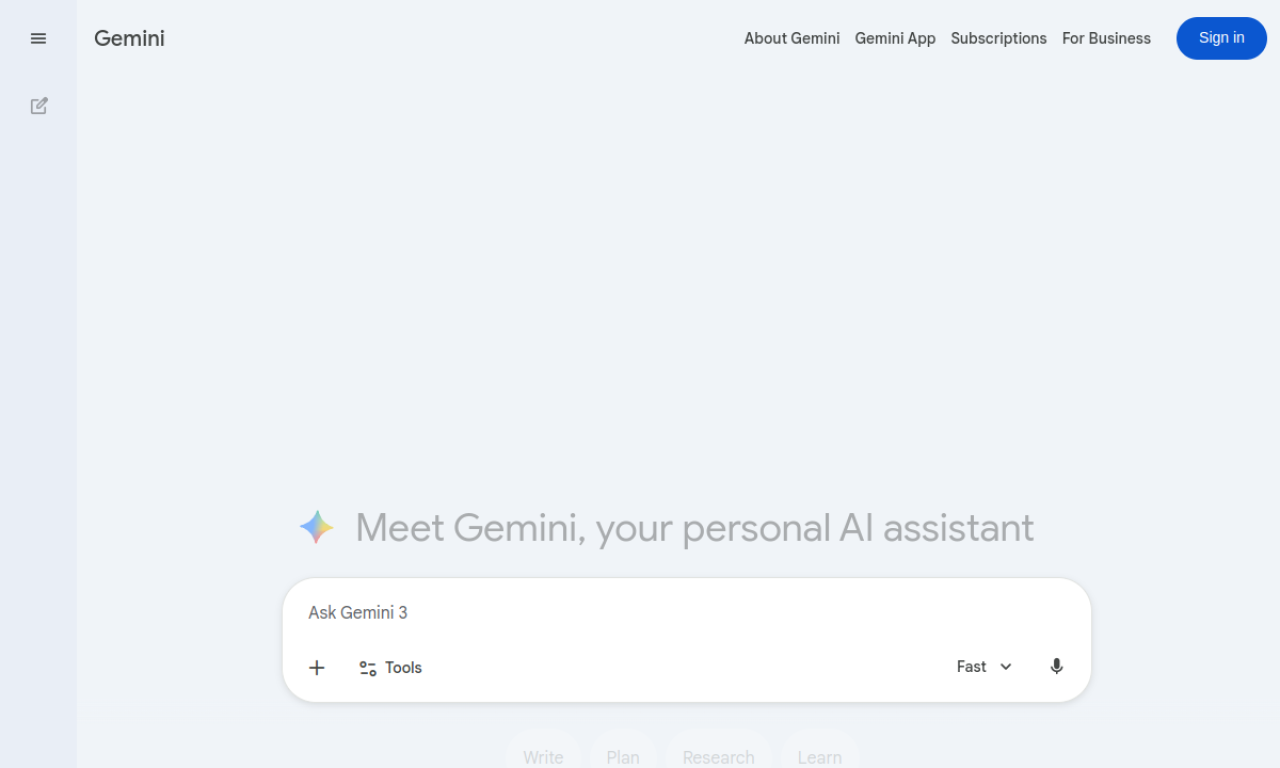Open the Fast model selector dropdown
Viewport: 1280px width, 768px height.
970,666
